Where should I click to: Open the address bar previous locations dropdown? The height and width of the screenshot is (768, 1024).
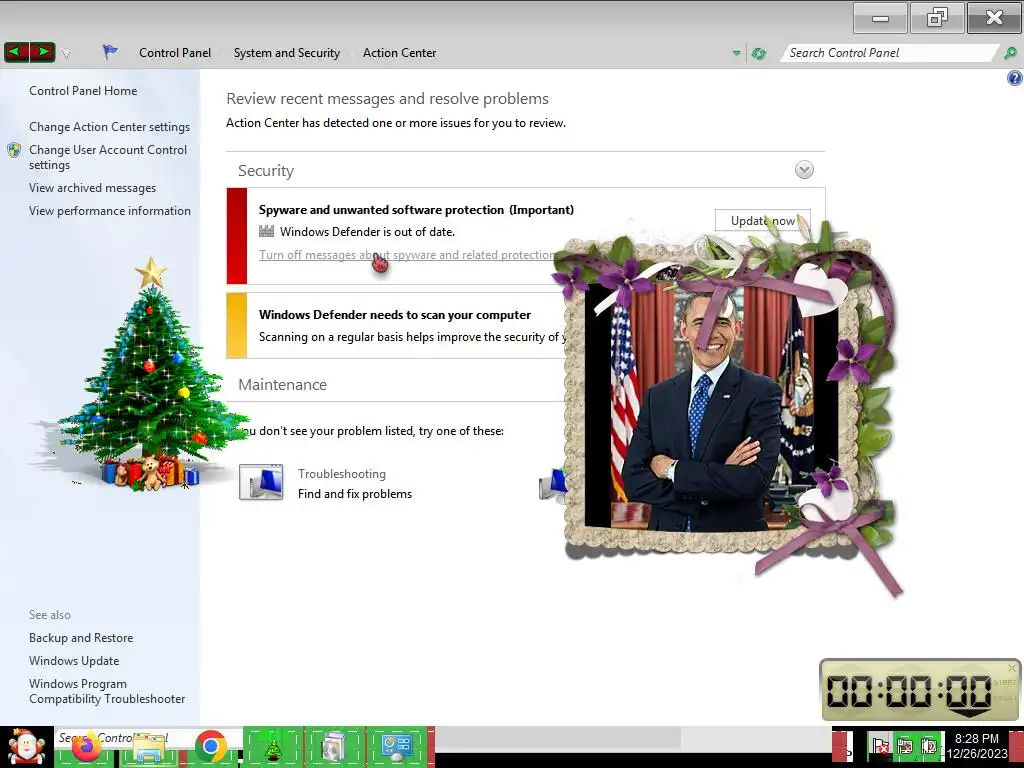[x=737, y=54]
